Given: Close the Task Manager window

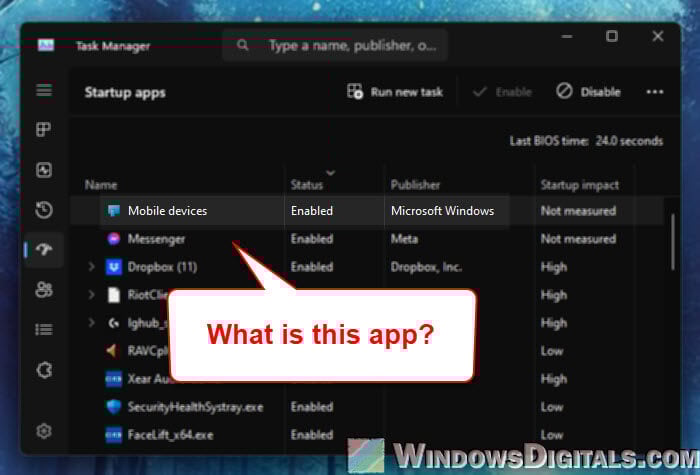Looking at the screenshot, I should pos(658,36).
